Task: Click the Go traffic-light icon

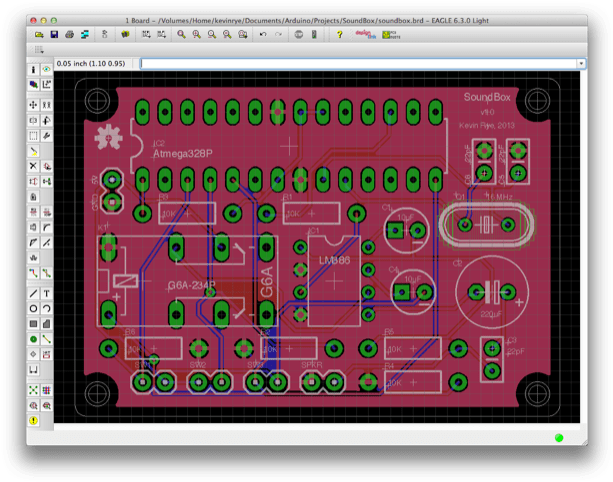Action: (x=314, y=35)
